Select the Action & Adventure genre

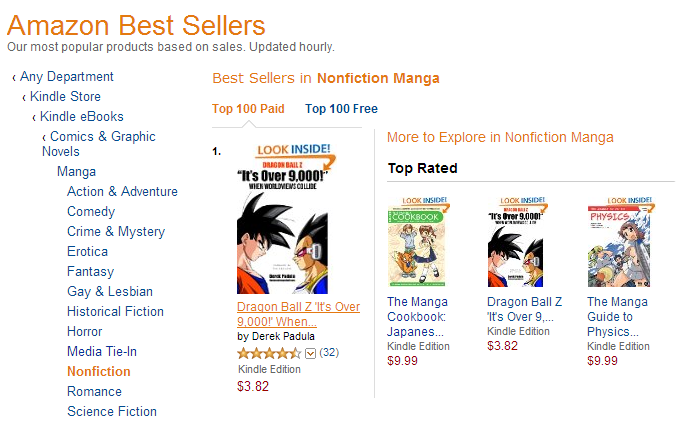(122, 192)
